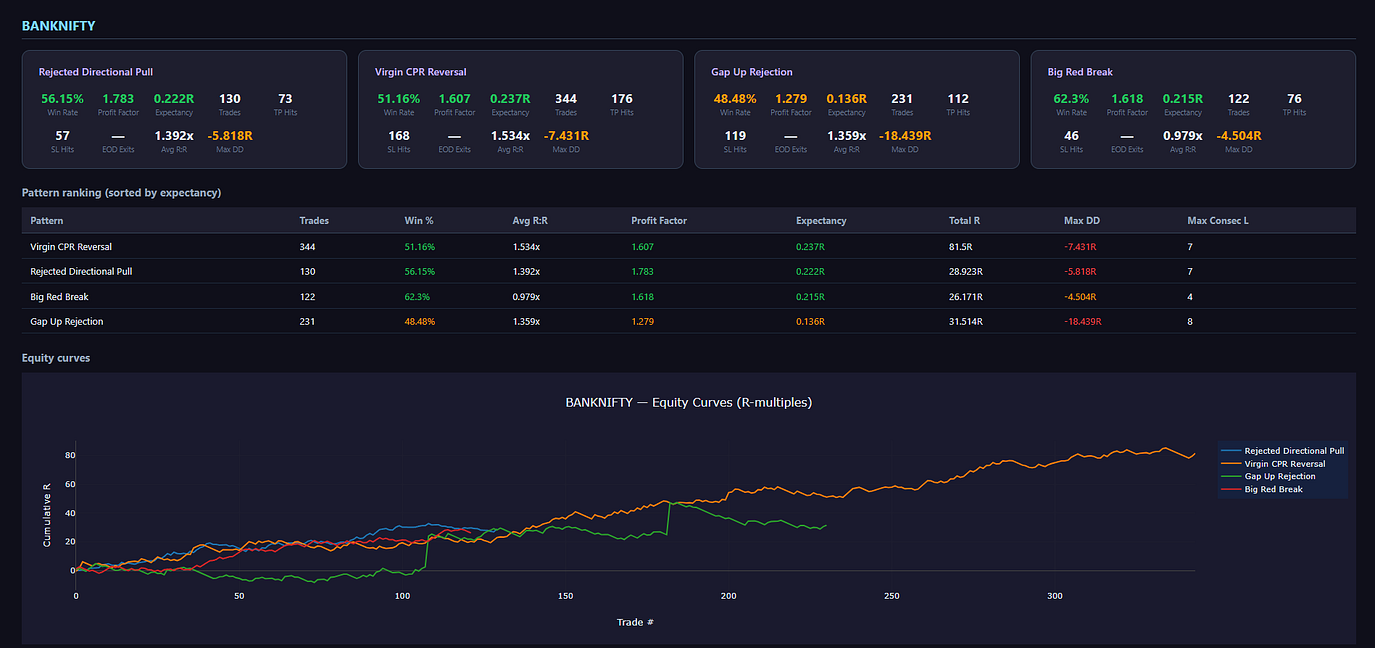Sort table by the Win % column header
Viewport: 1375px width, 648px height.
click(419, 220)
